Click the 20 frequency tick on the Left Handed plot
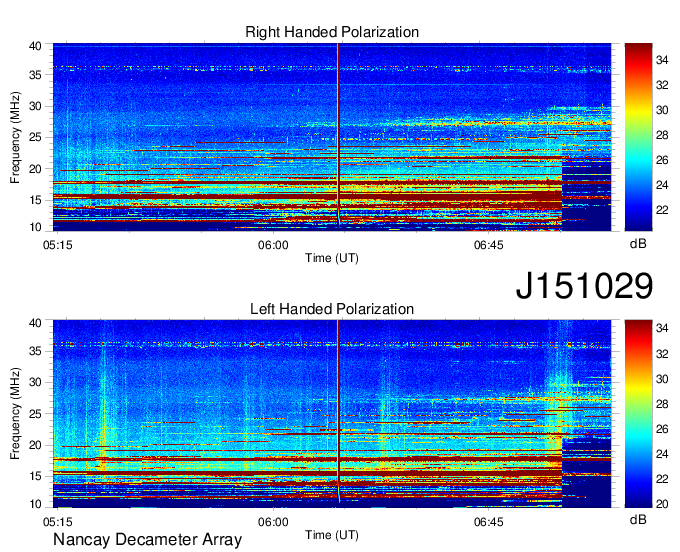680x552 pixels. click(x=35, y=445)
